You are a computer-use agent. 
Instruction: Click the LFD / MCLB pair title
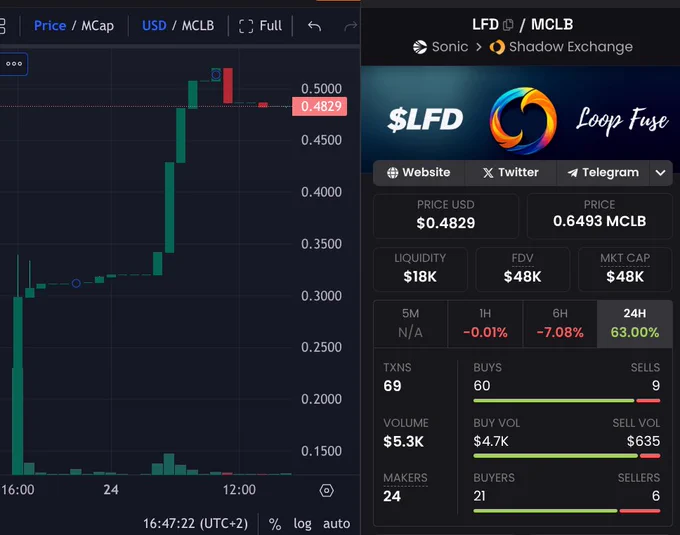[x=523, y=25]
